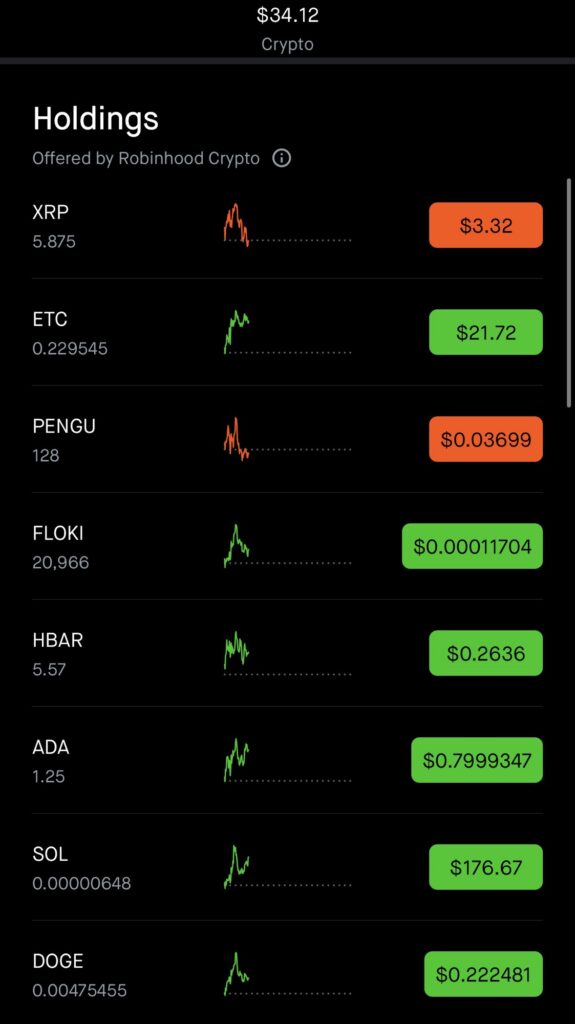Toggle the XRP $3.32 price pill
575x1024 pixels.
pos(485,225)
